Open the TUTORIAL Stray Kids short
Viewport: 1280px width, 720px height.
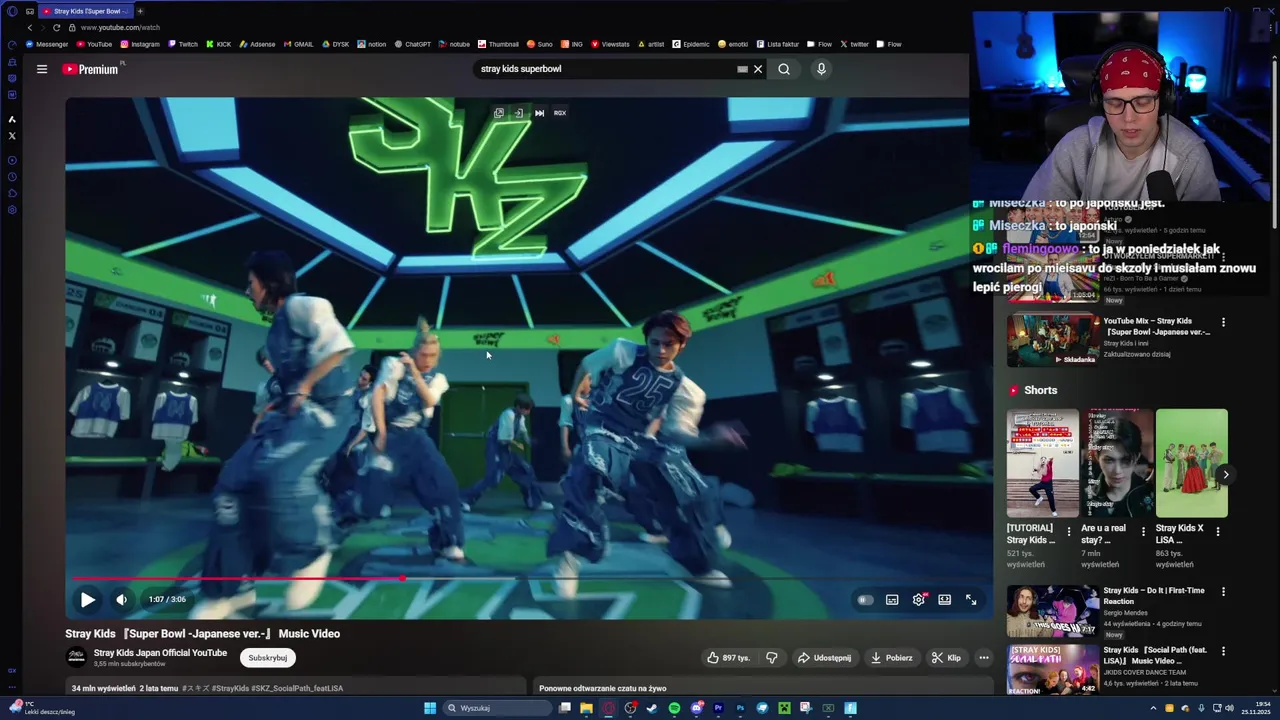tap(1042, 463)
